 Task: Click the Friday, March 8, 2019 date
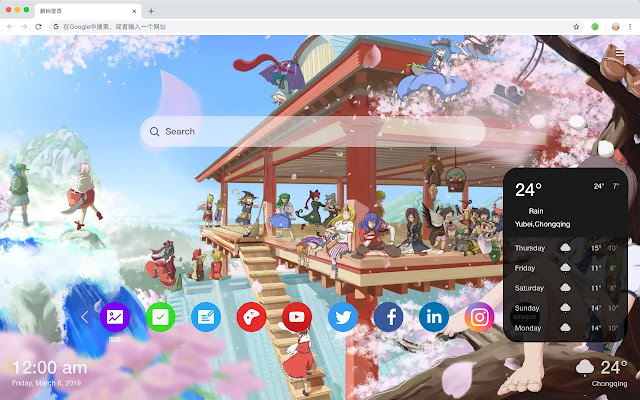46,383
